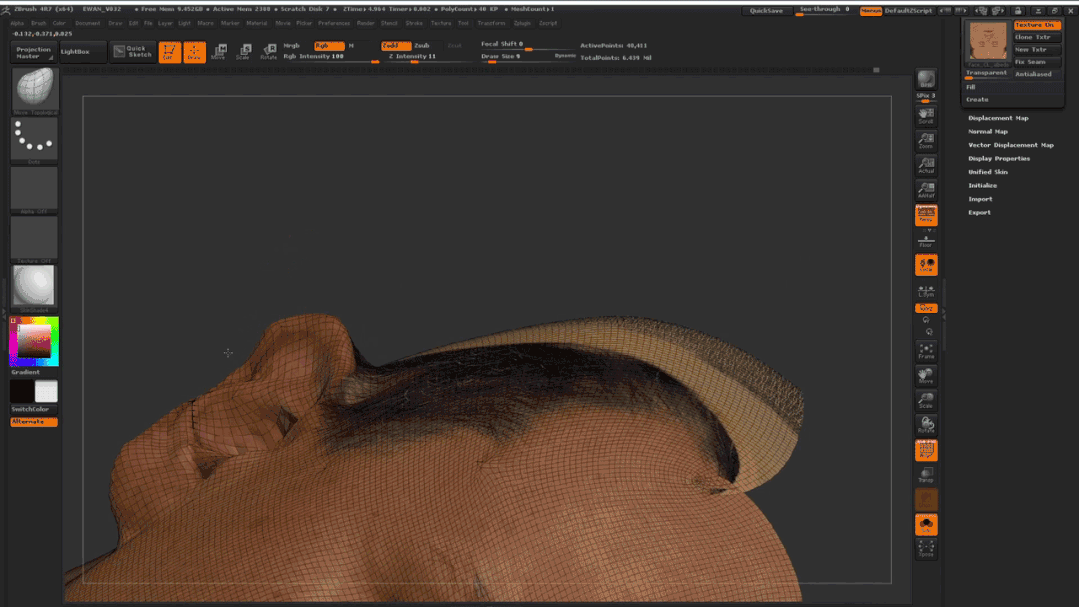Toggle the Texture On button
Screen dimensions: 1079x607
tap(1035, 25)
